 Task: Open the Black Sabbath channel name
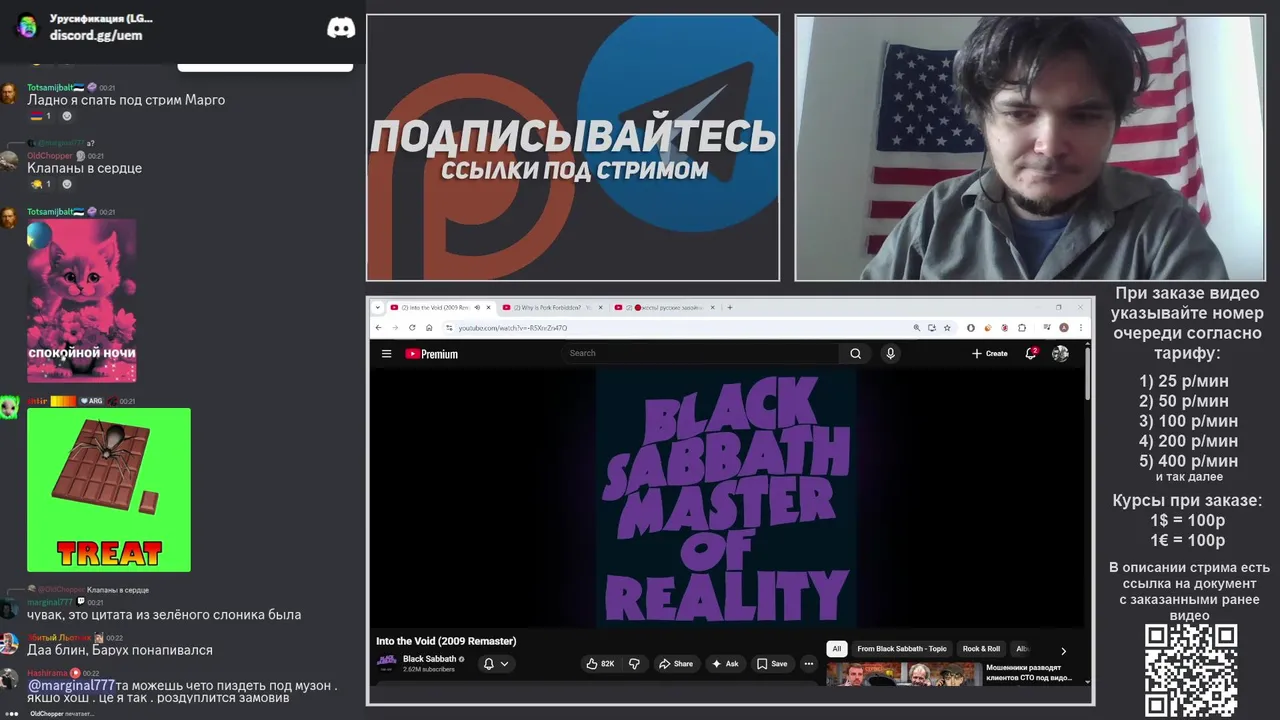pos(429,659)
